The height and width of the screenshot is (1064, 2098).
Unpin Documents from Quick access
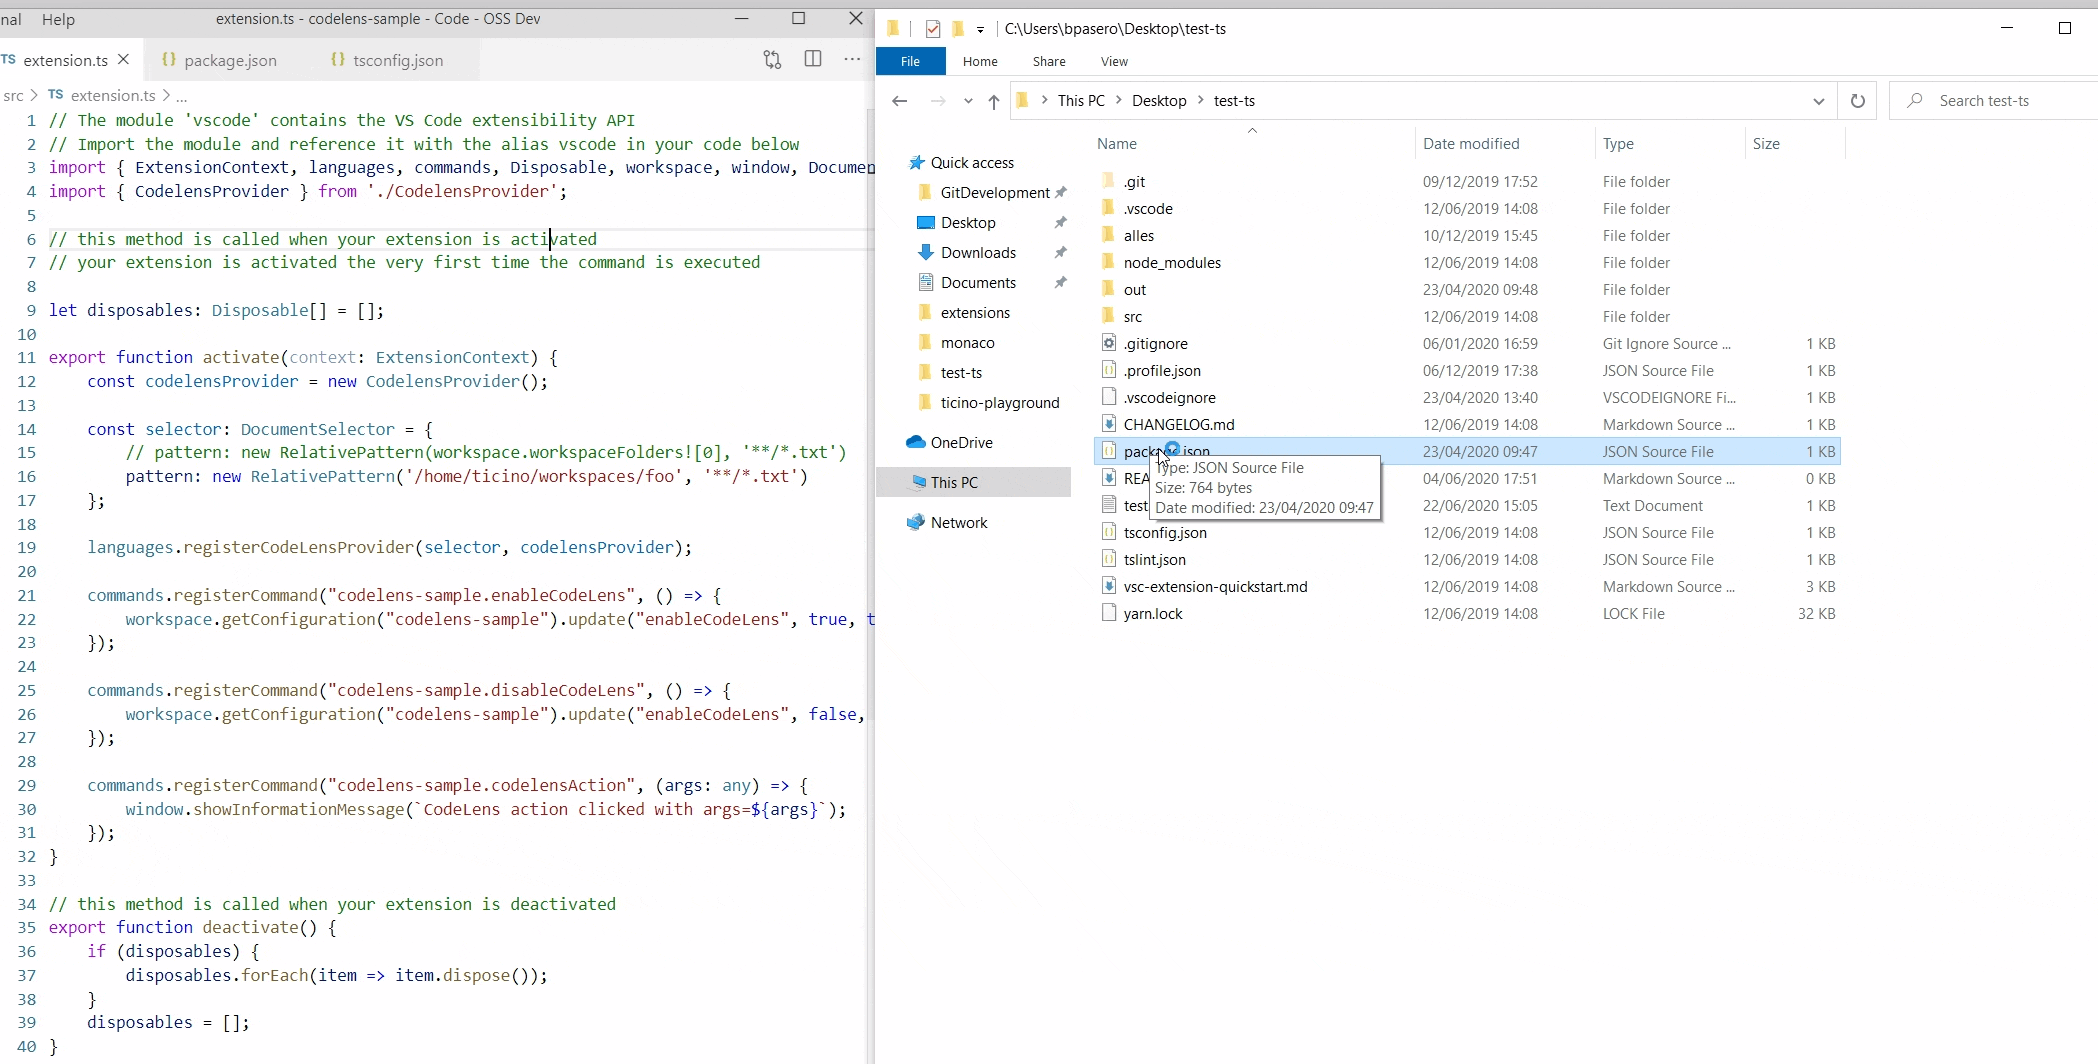click(1060, 282)
